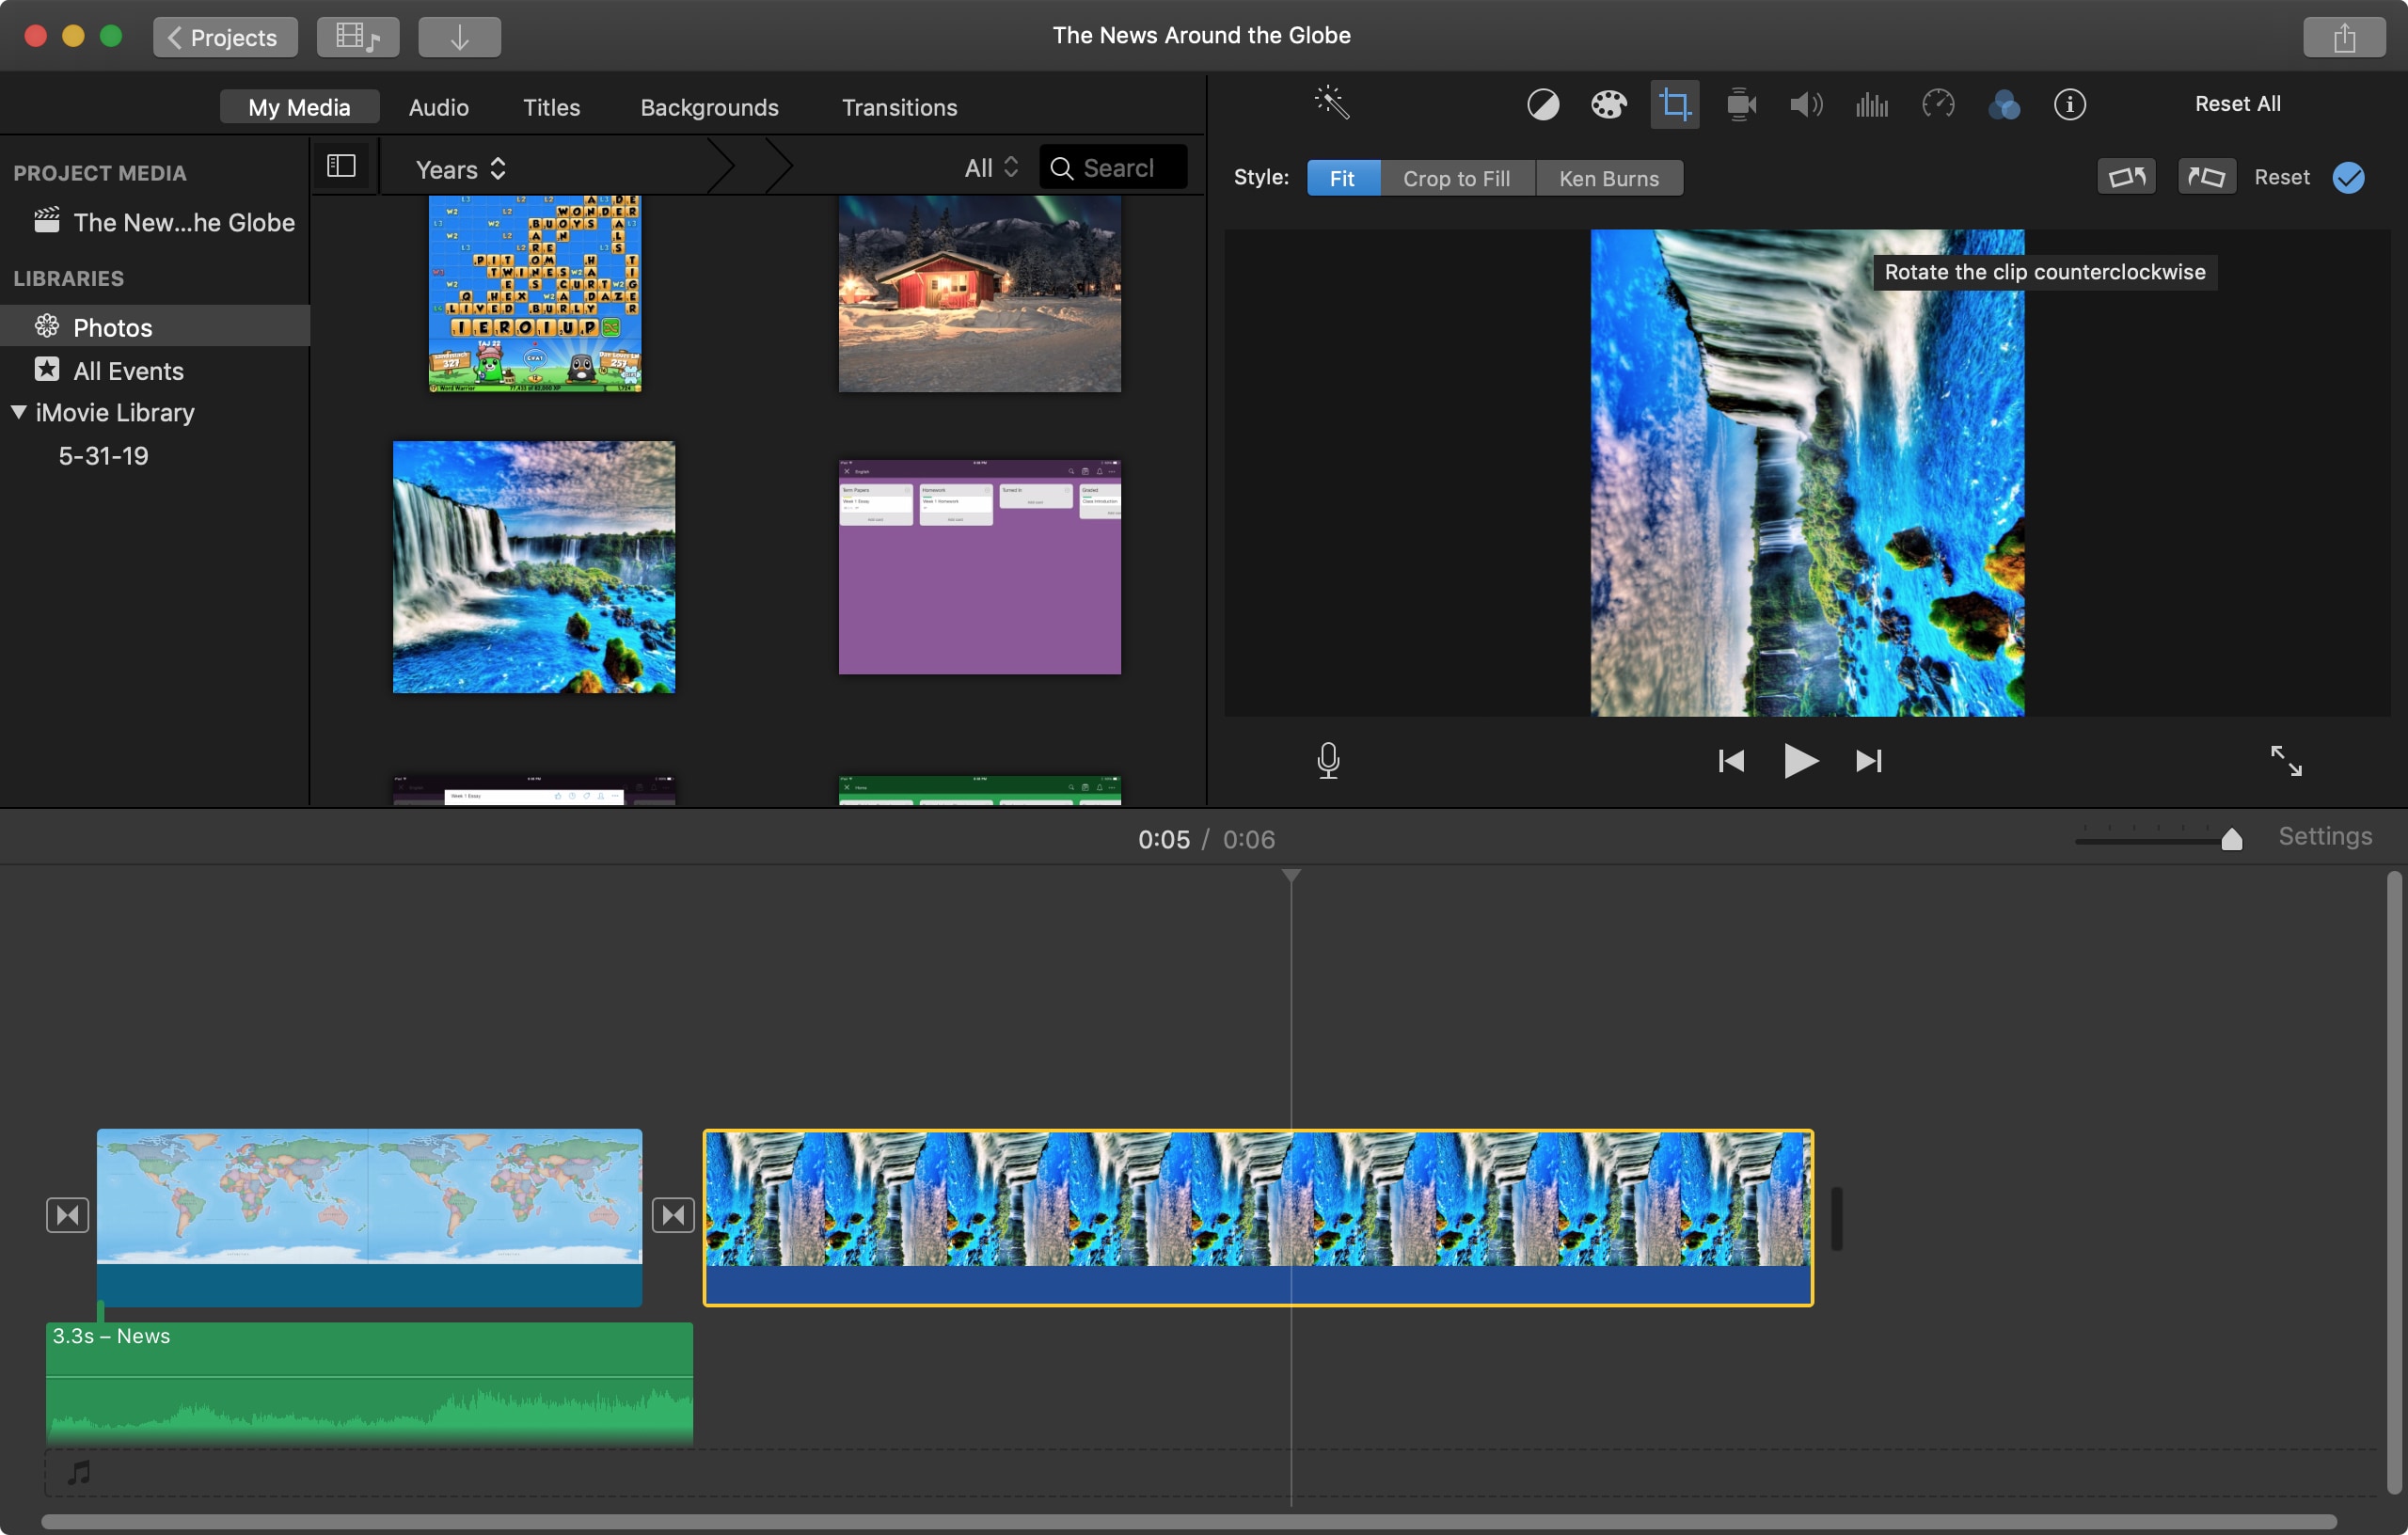Click the waterfall image thumbnail
The width and height of the screenshot is (2408, 1535).
(x=533, y=565)
